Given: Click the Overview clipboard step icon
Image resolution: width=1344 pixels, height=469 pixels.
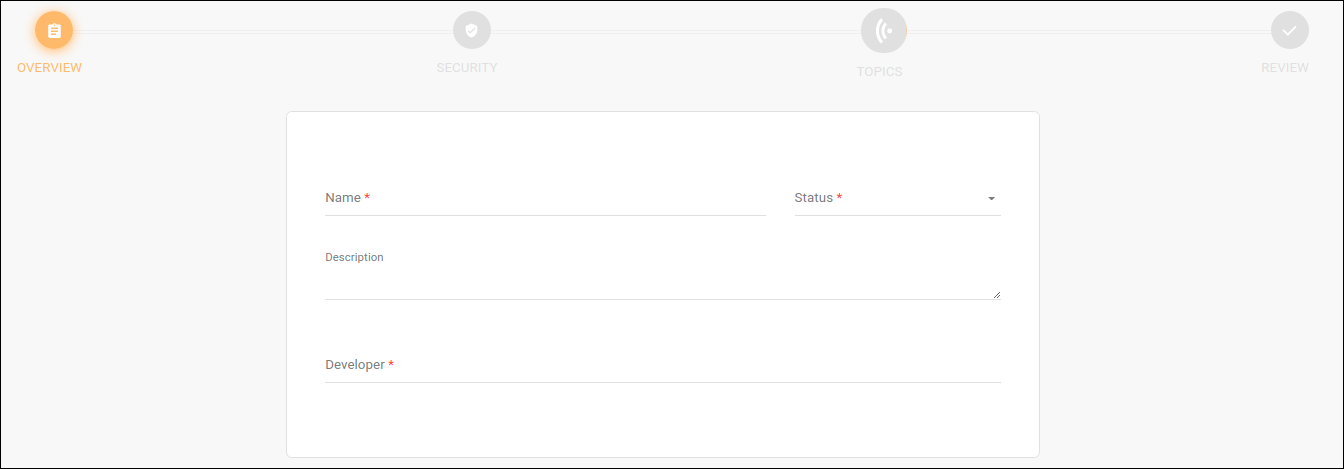Looking at the screenshot, I should click(54, 31).
